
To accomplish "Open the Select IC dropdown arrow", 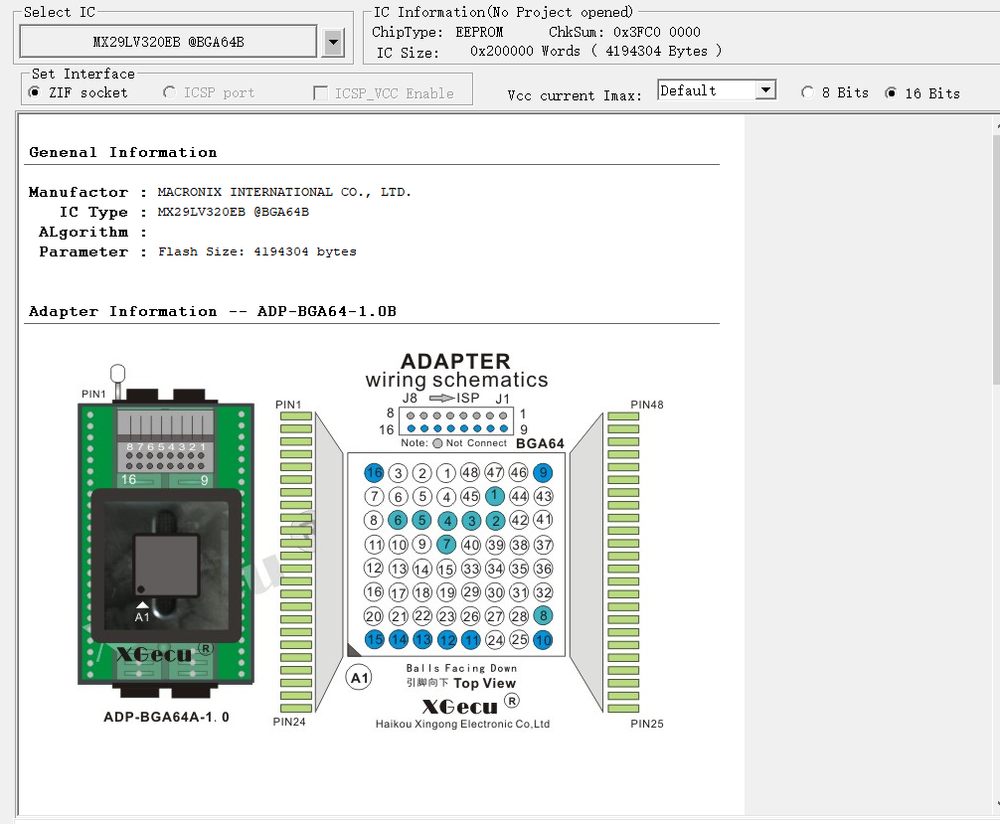I will (x=333, y=41).
